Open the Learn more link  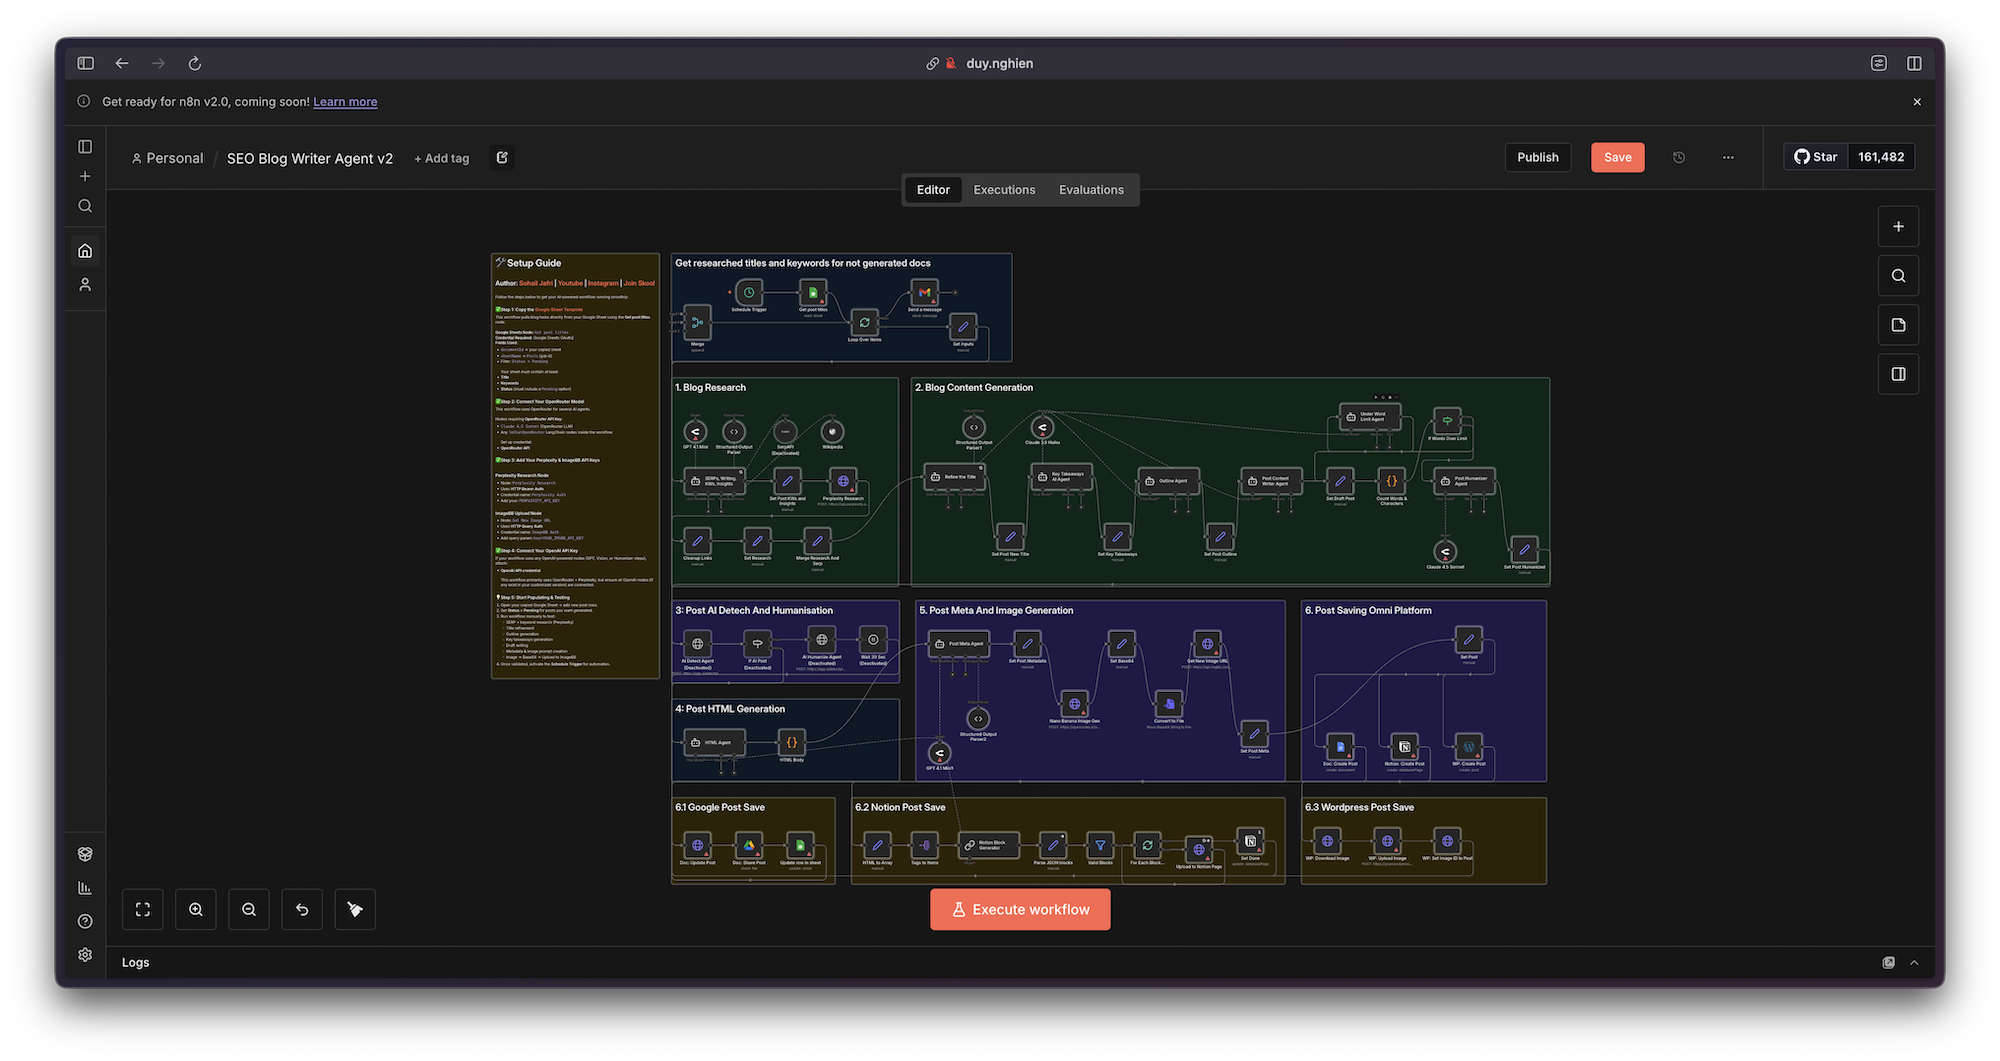pos(345,102)
